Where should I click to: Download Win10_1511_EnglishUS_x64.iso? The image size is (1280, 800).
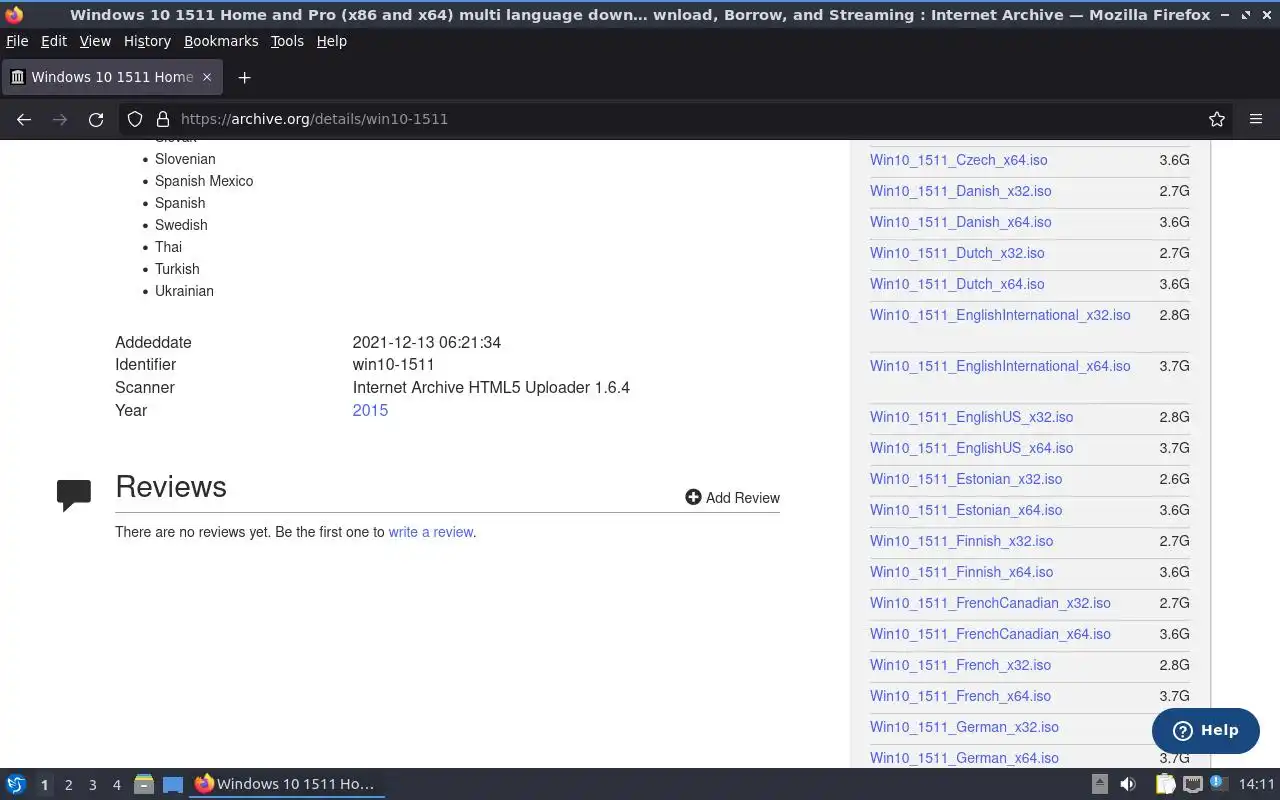[972, 448]
